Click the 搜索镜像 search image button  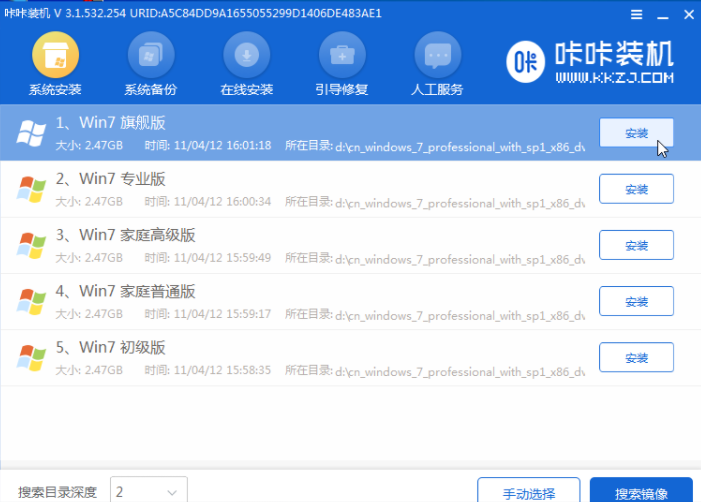640,492
